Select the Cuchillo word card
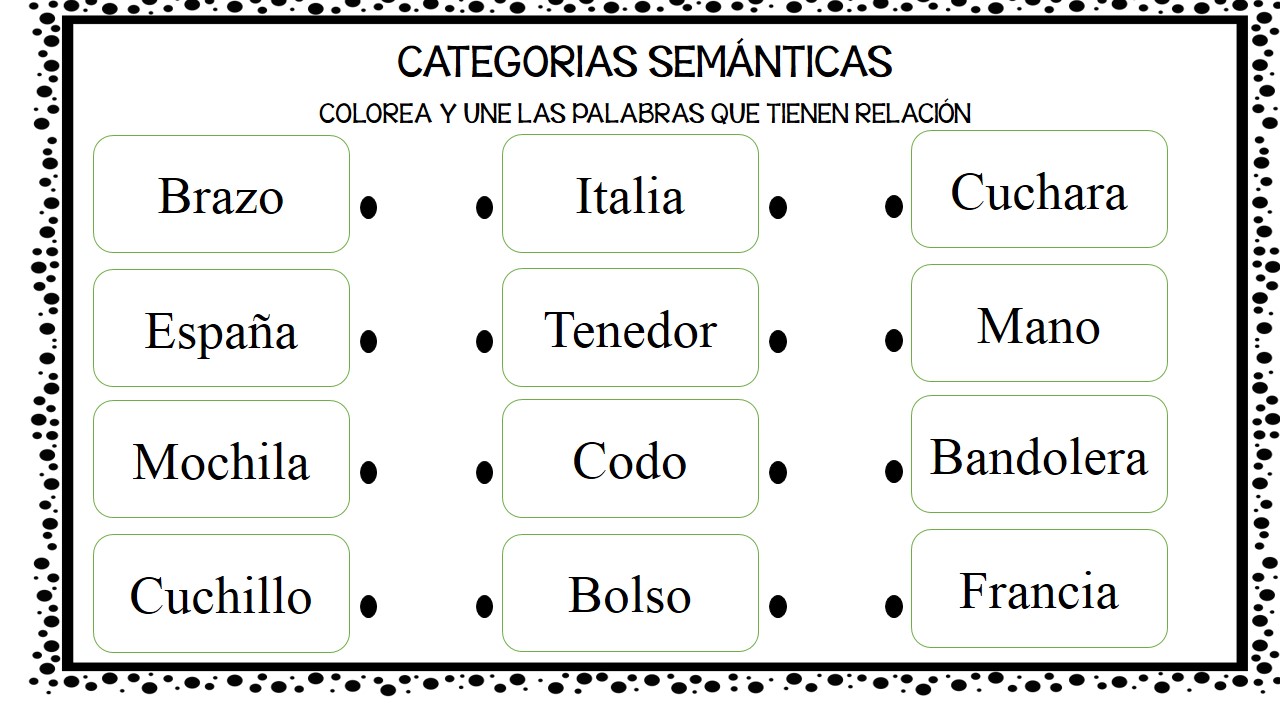 pyautogui.click(x=221, y=593)
